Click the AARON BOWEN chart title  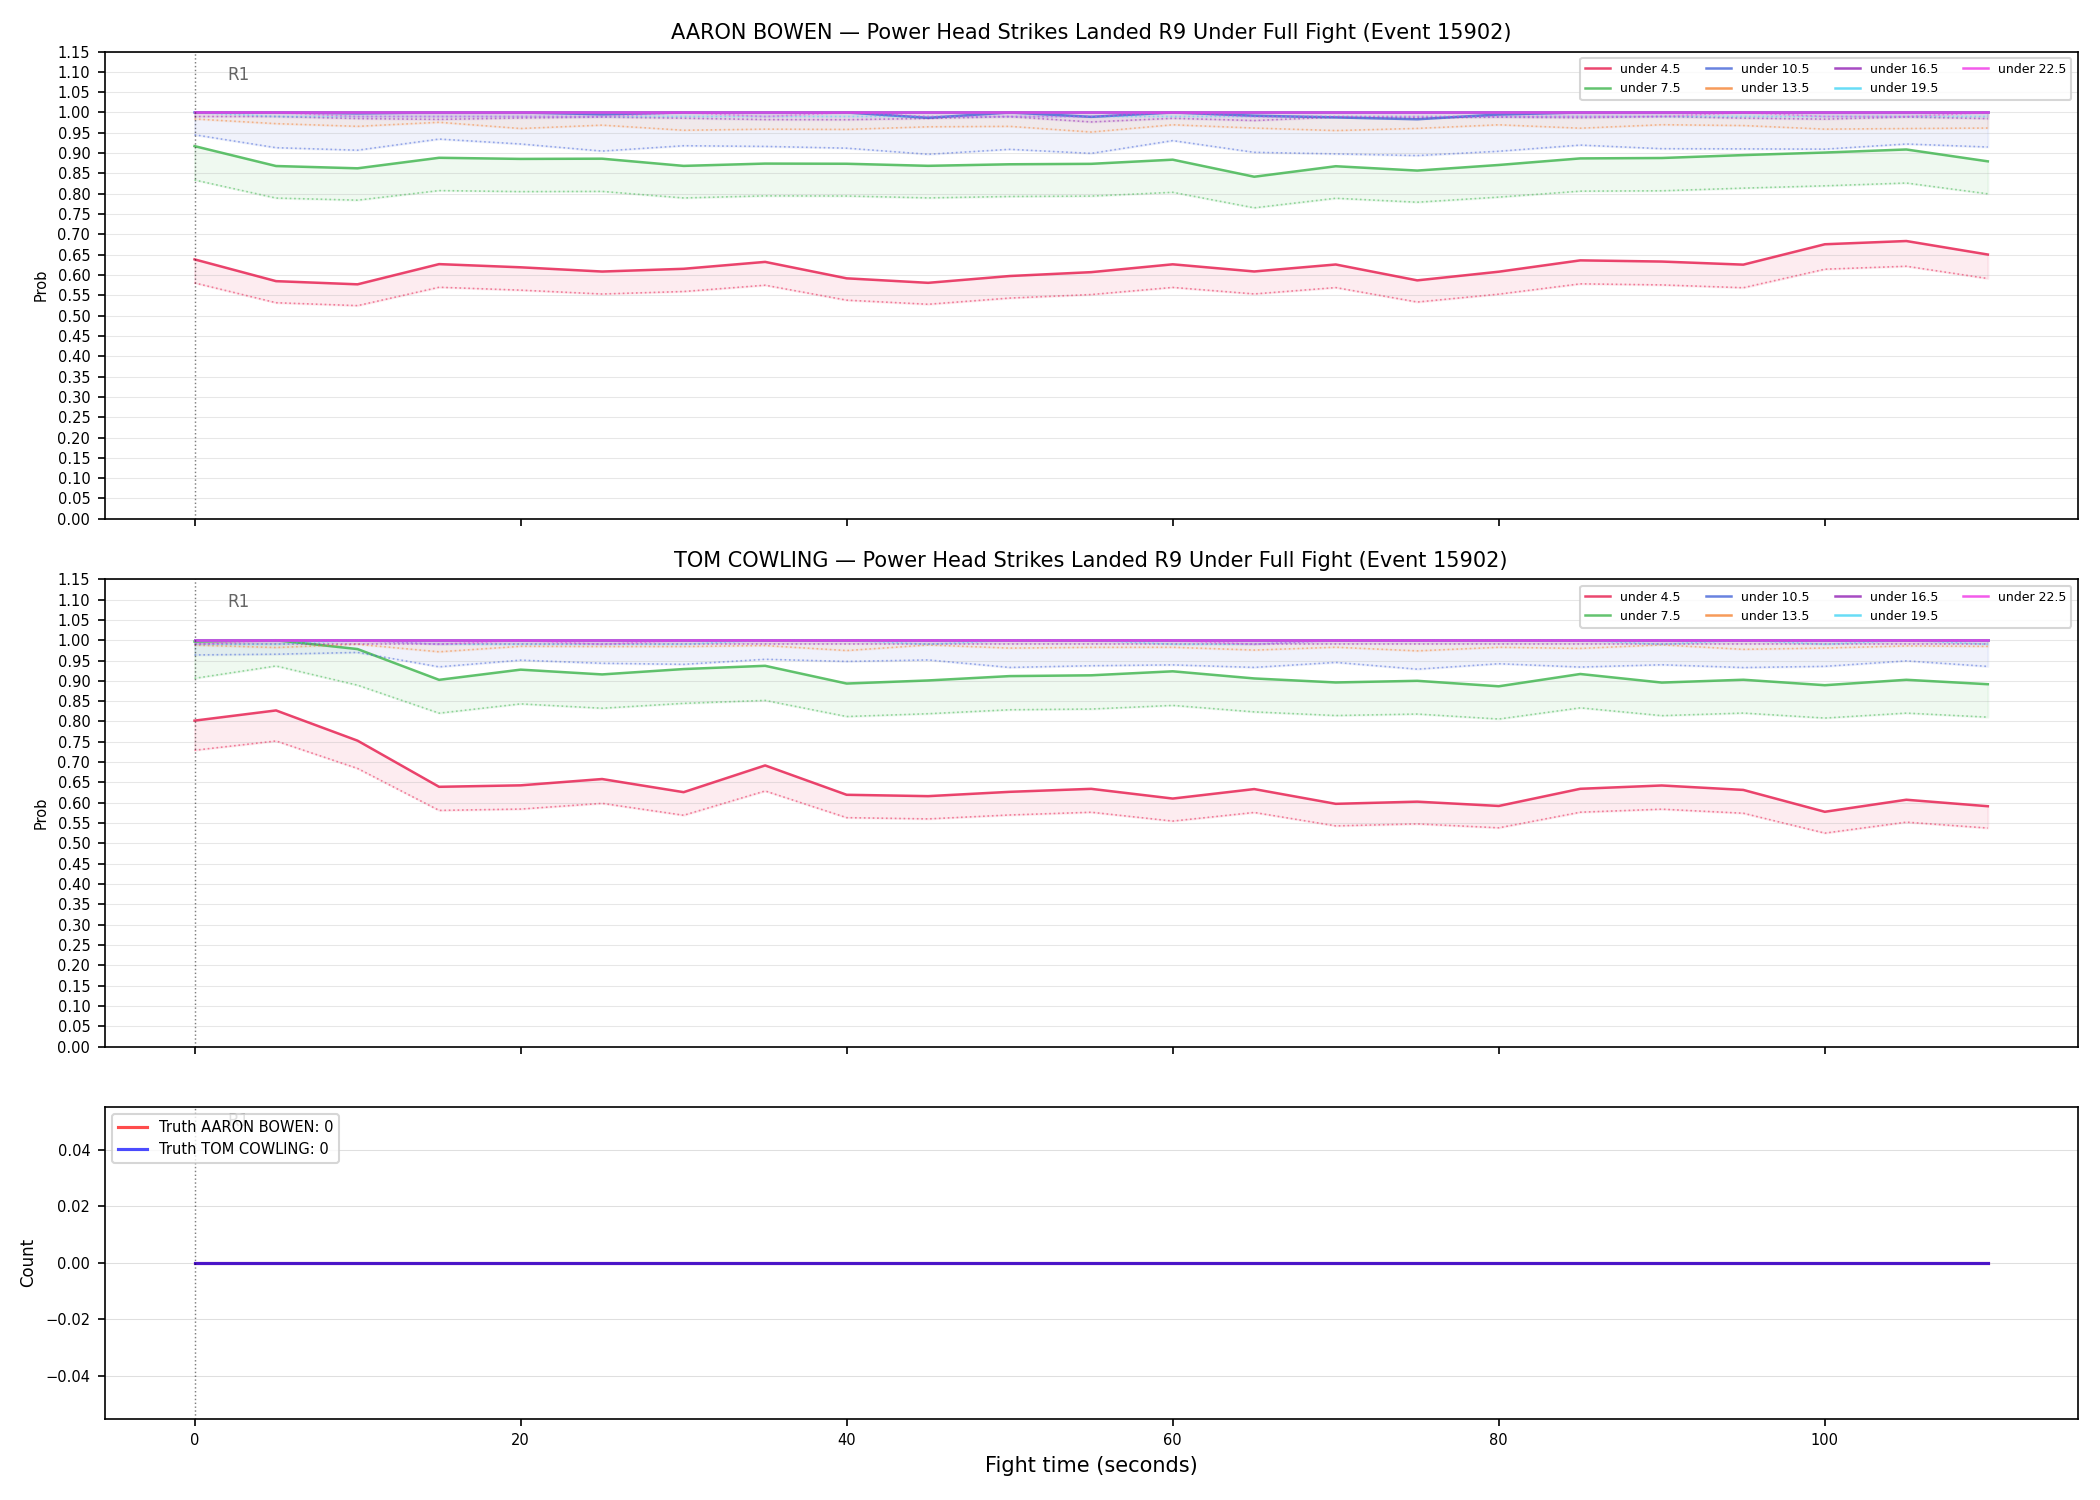1090,32
